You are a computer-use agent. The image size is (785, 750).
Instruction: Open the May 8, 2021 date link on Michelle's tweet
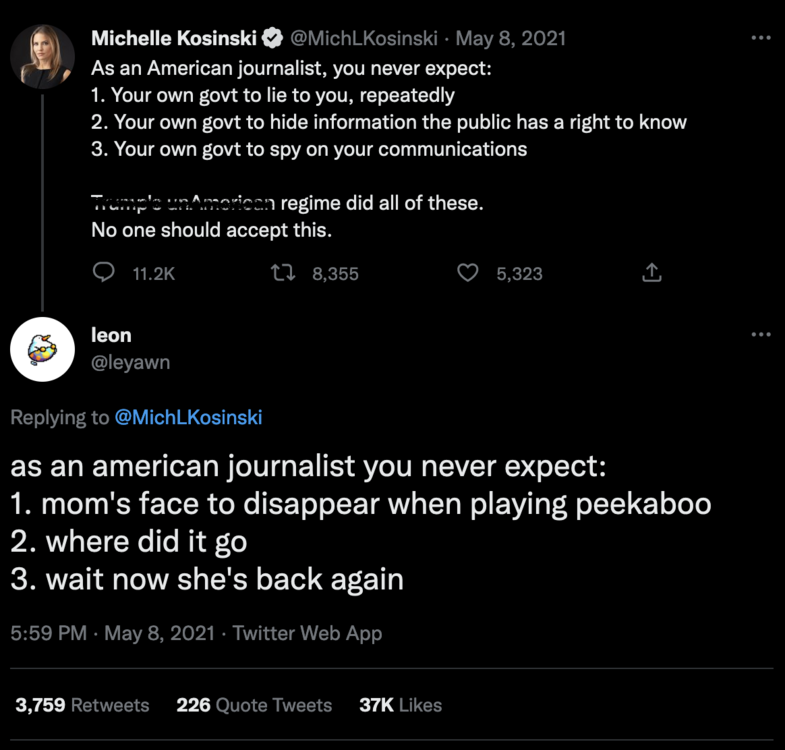(x=511, y=39)
